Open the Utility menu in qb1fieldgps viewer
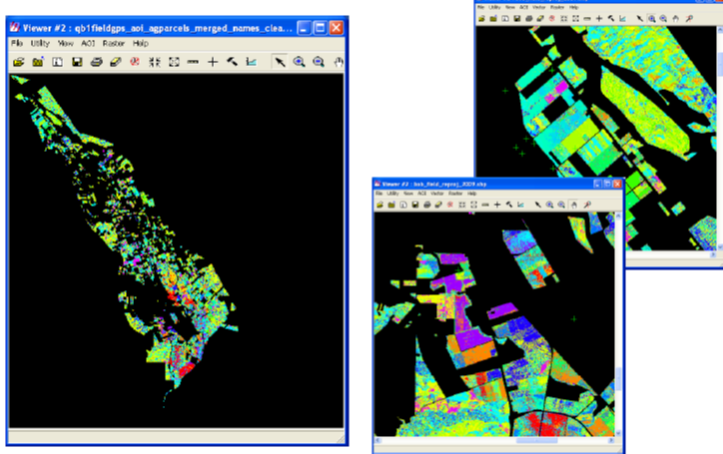The image size is (723, 454). pos(40,44)
